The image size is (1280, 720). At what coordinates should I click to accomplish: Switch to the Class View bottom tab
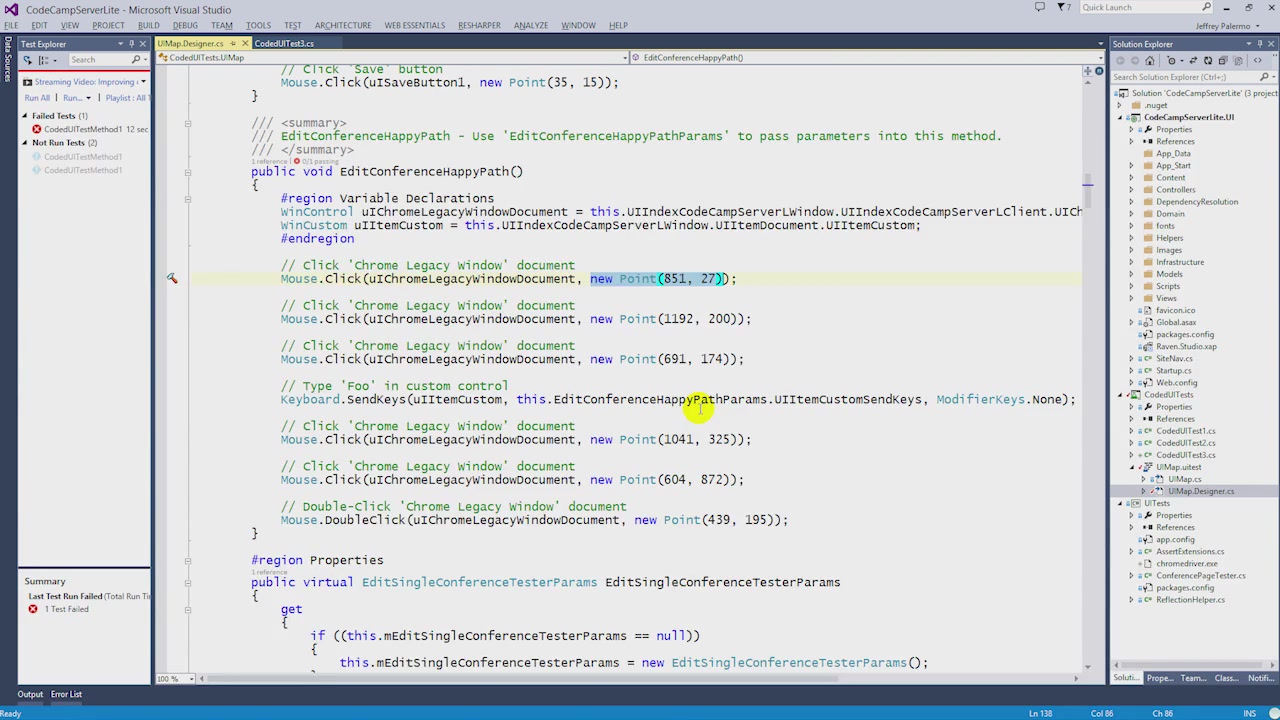pos(1226,679)
